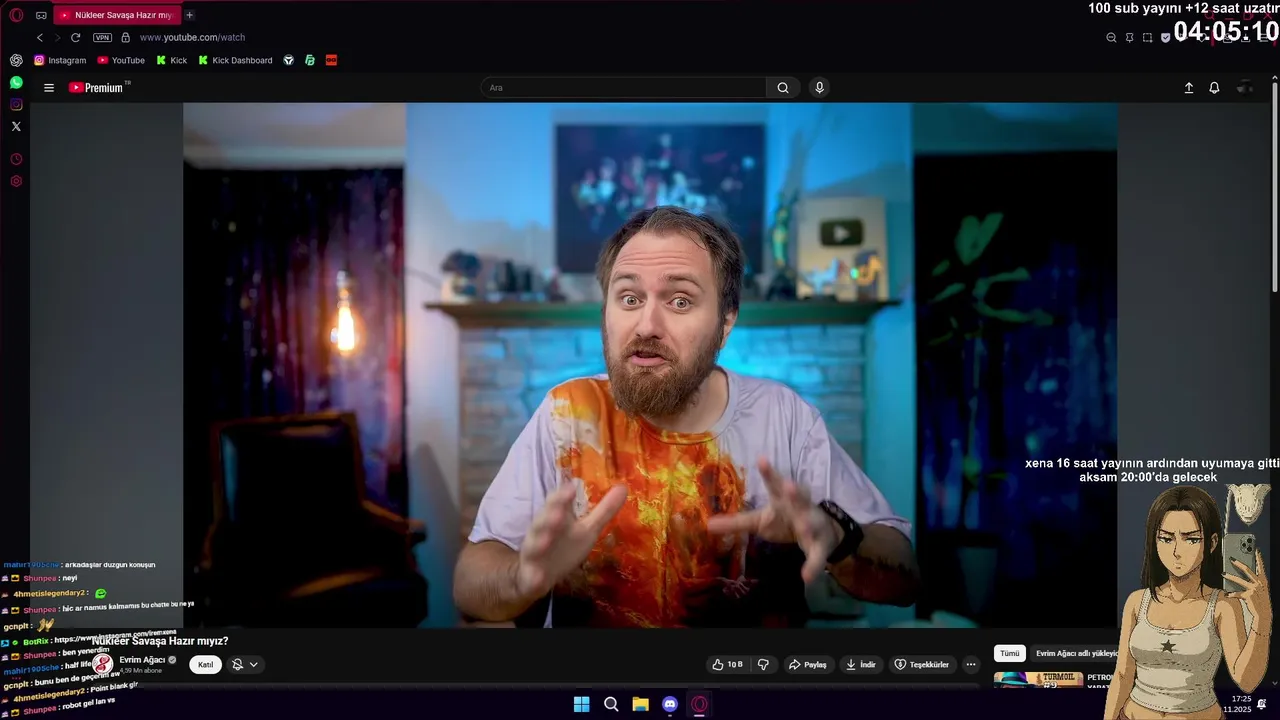Switch to the Nükleer Savaşa Hazır mıyız tab
Screen dimensions: 1280x720
(x=117, y=15)
